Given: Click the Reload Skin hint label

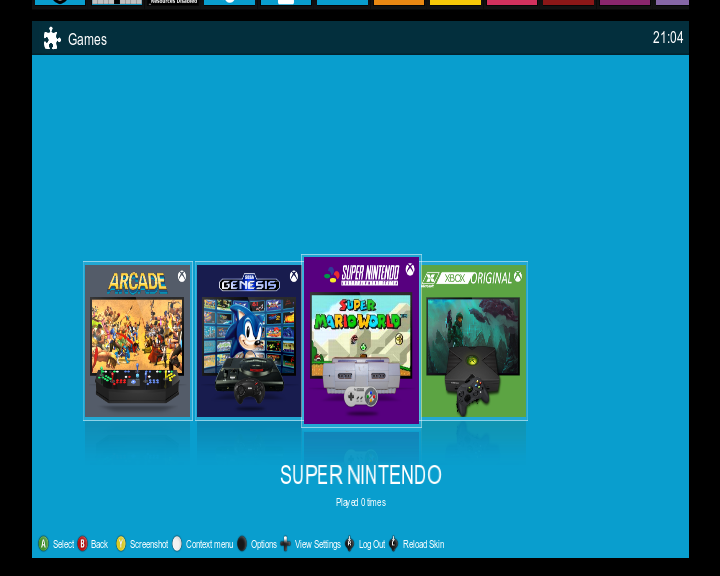Looking at the screenshot, I should 423,544.
